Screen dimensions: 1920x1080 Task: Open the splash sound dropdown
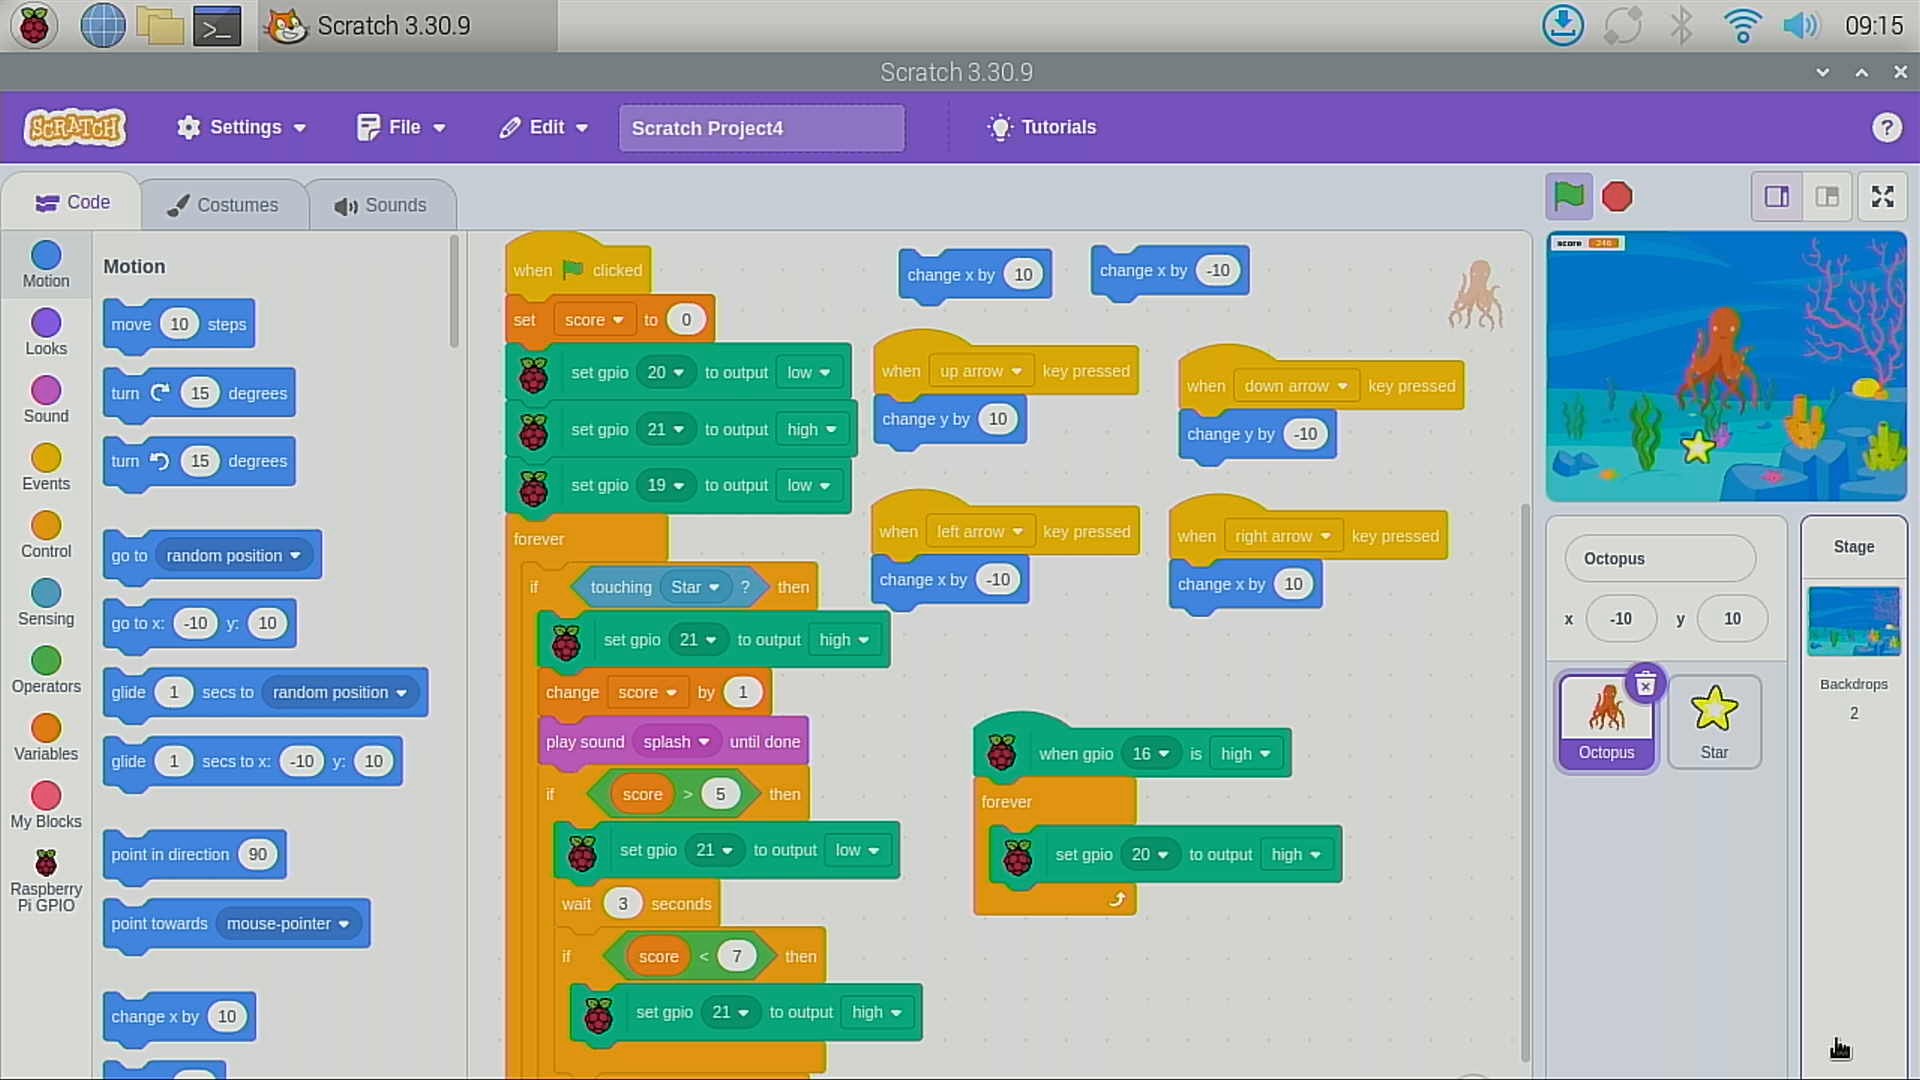tap(676, 742)
